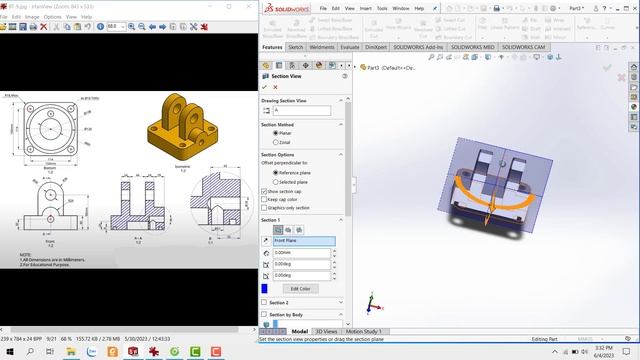
Task: Click IrfanView zoom in magnifier
Action: (131, 27)
